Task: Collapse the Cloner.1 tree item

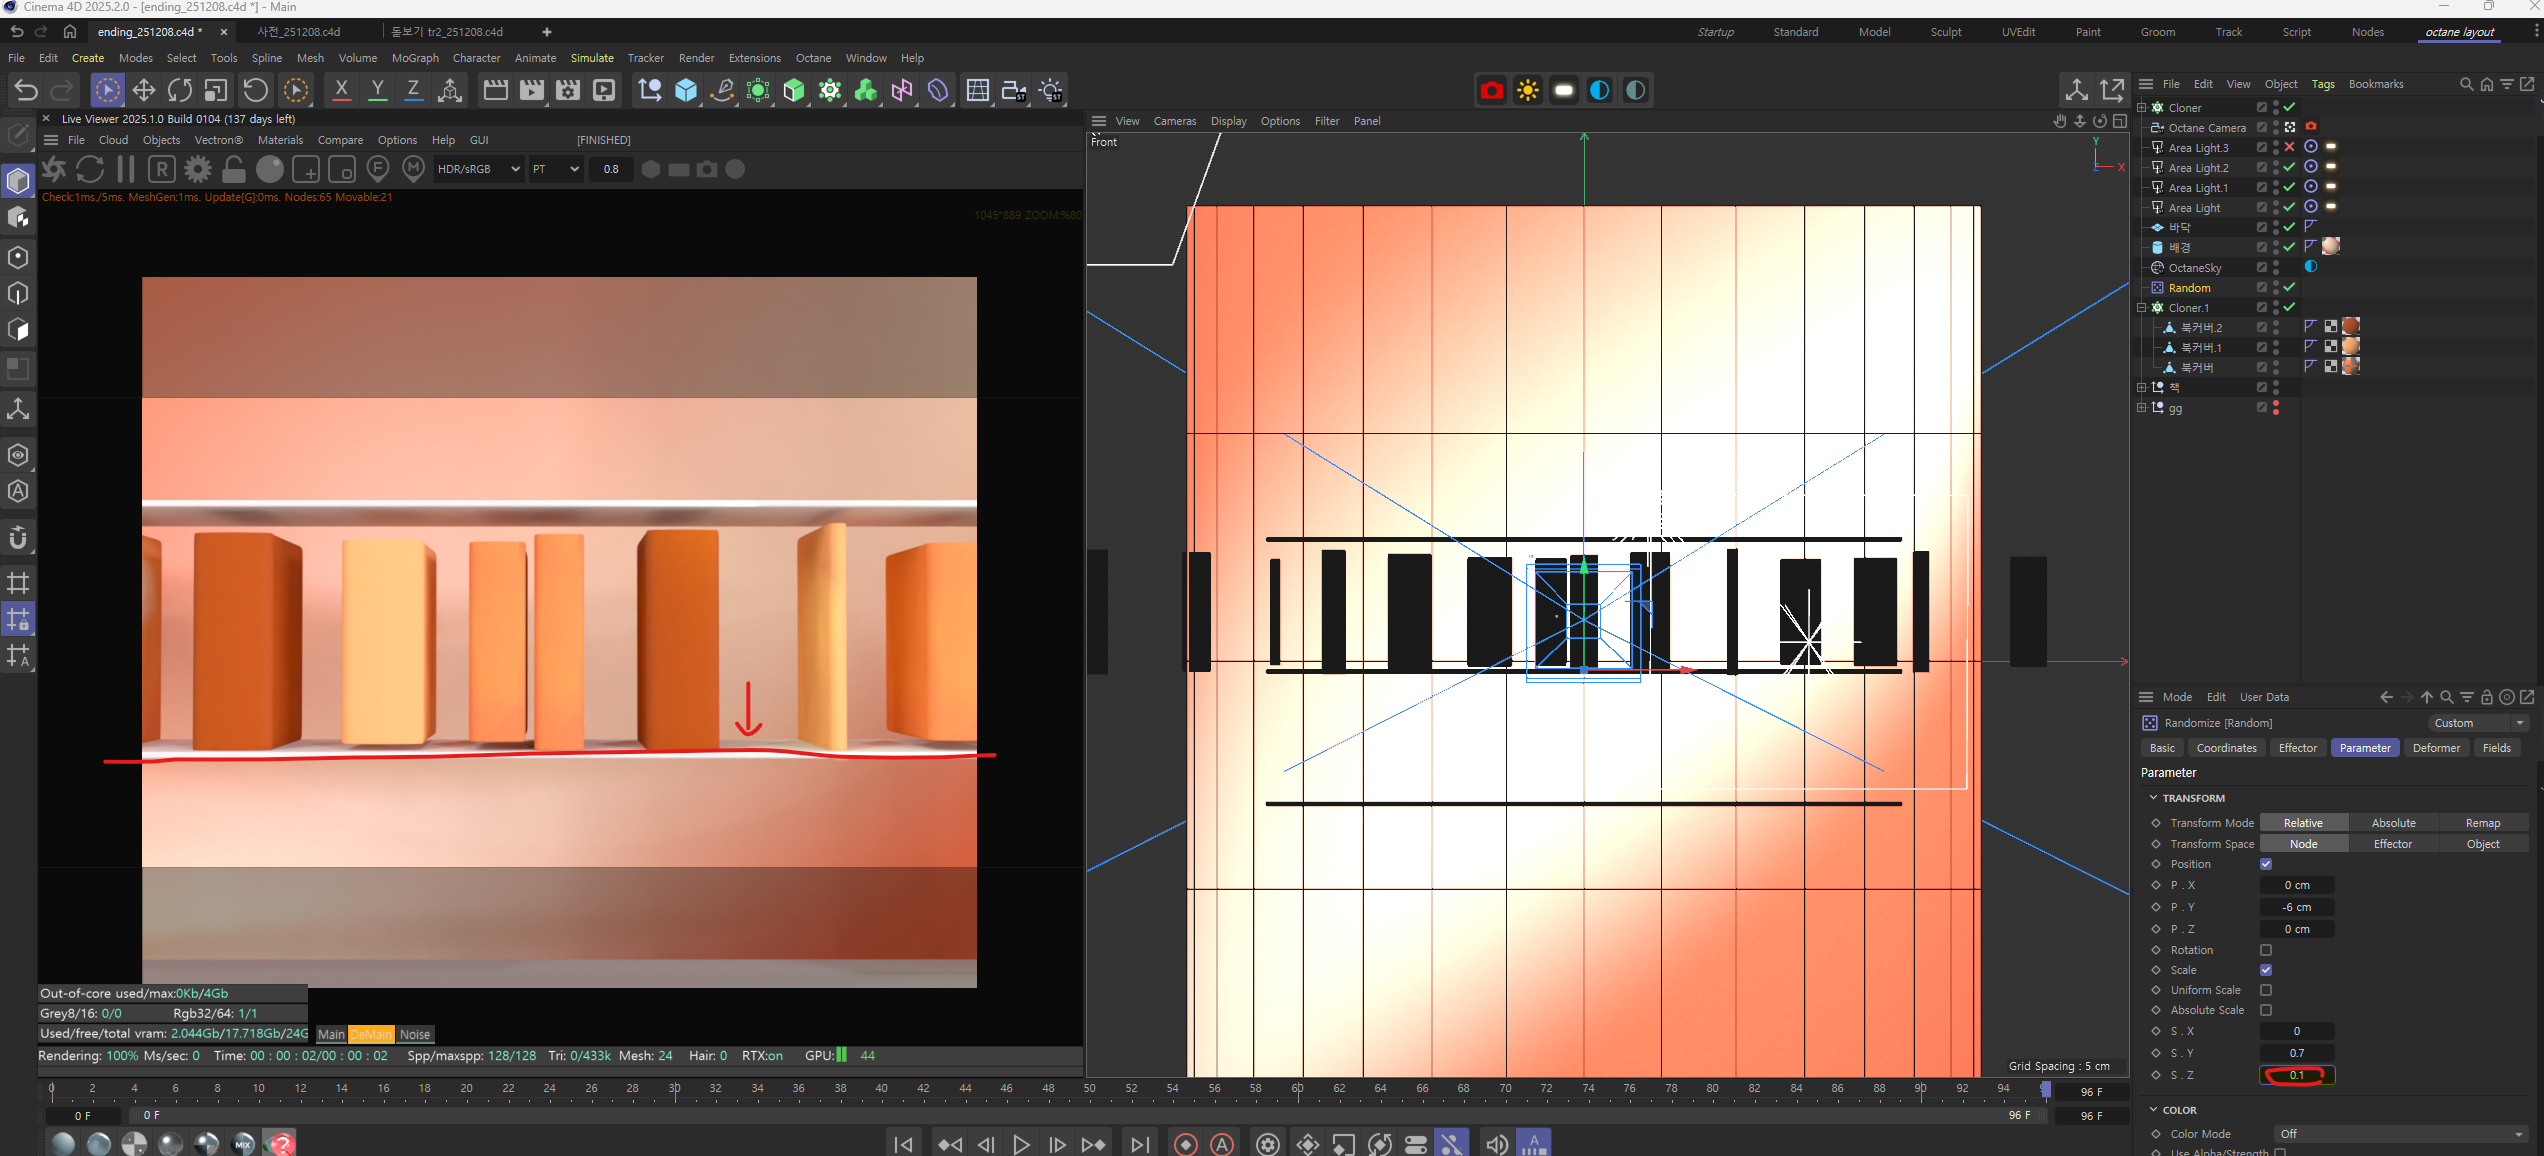Action: (2142, 308)
